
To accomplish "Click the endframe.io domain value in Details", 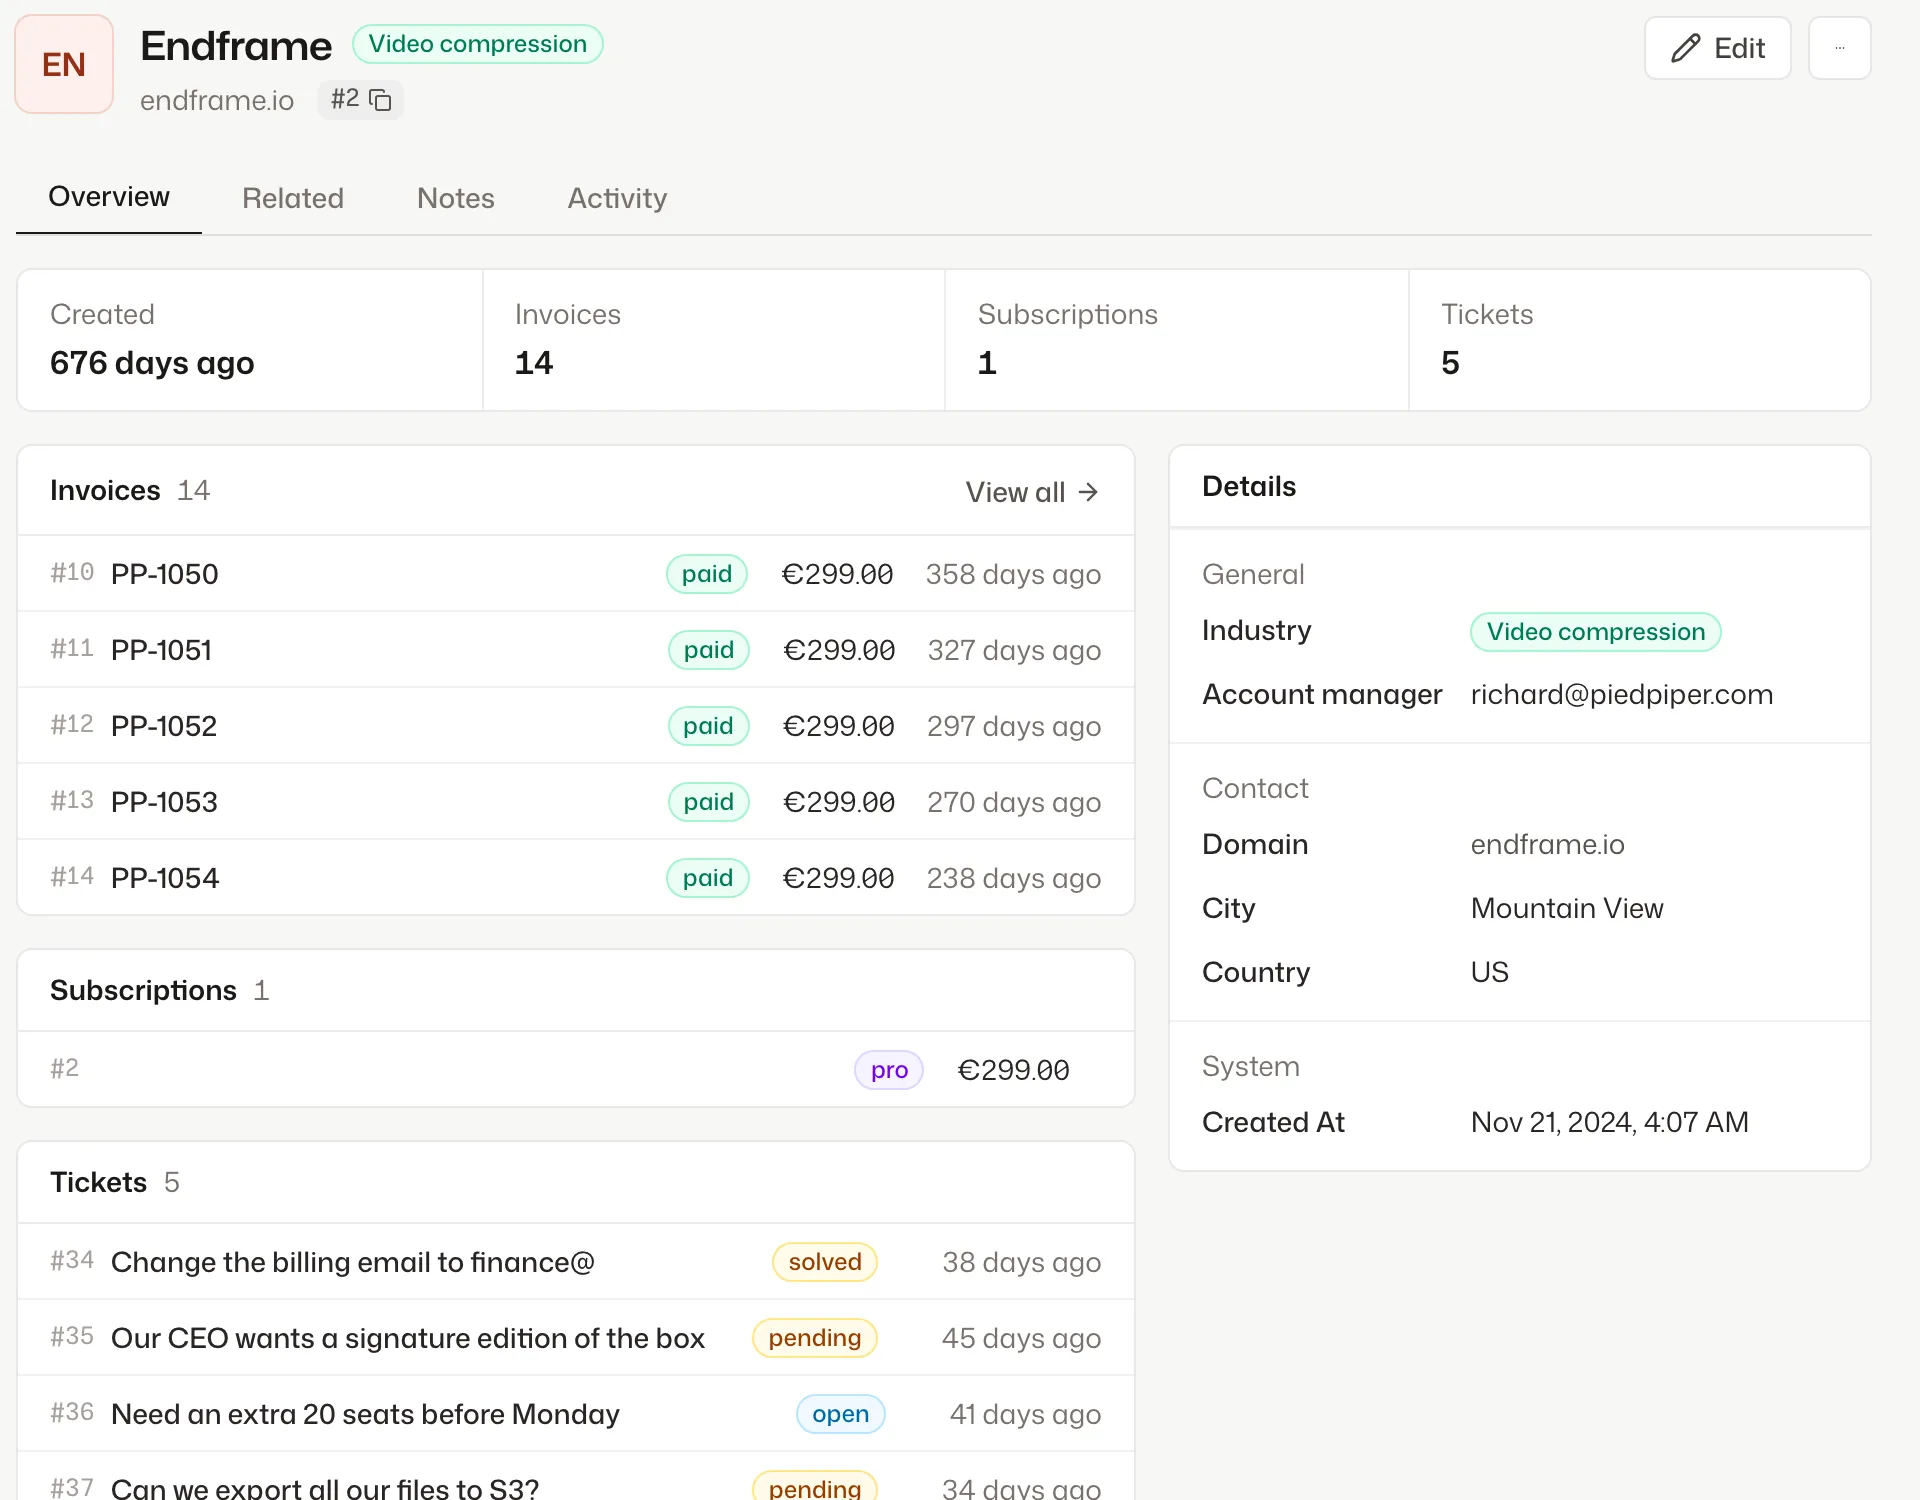I will (x=1548, y=844).
